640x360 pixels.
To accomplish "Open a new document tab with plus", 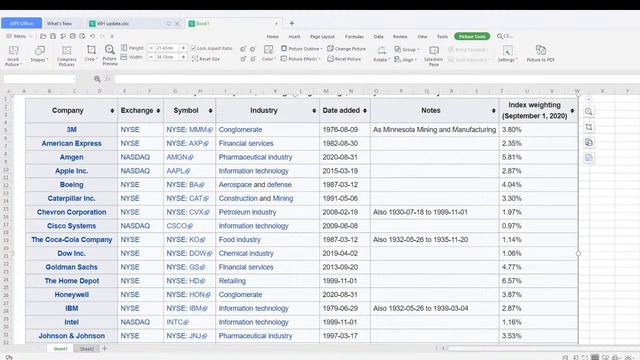I will click(x=291, y=23).
